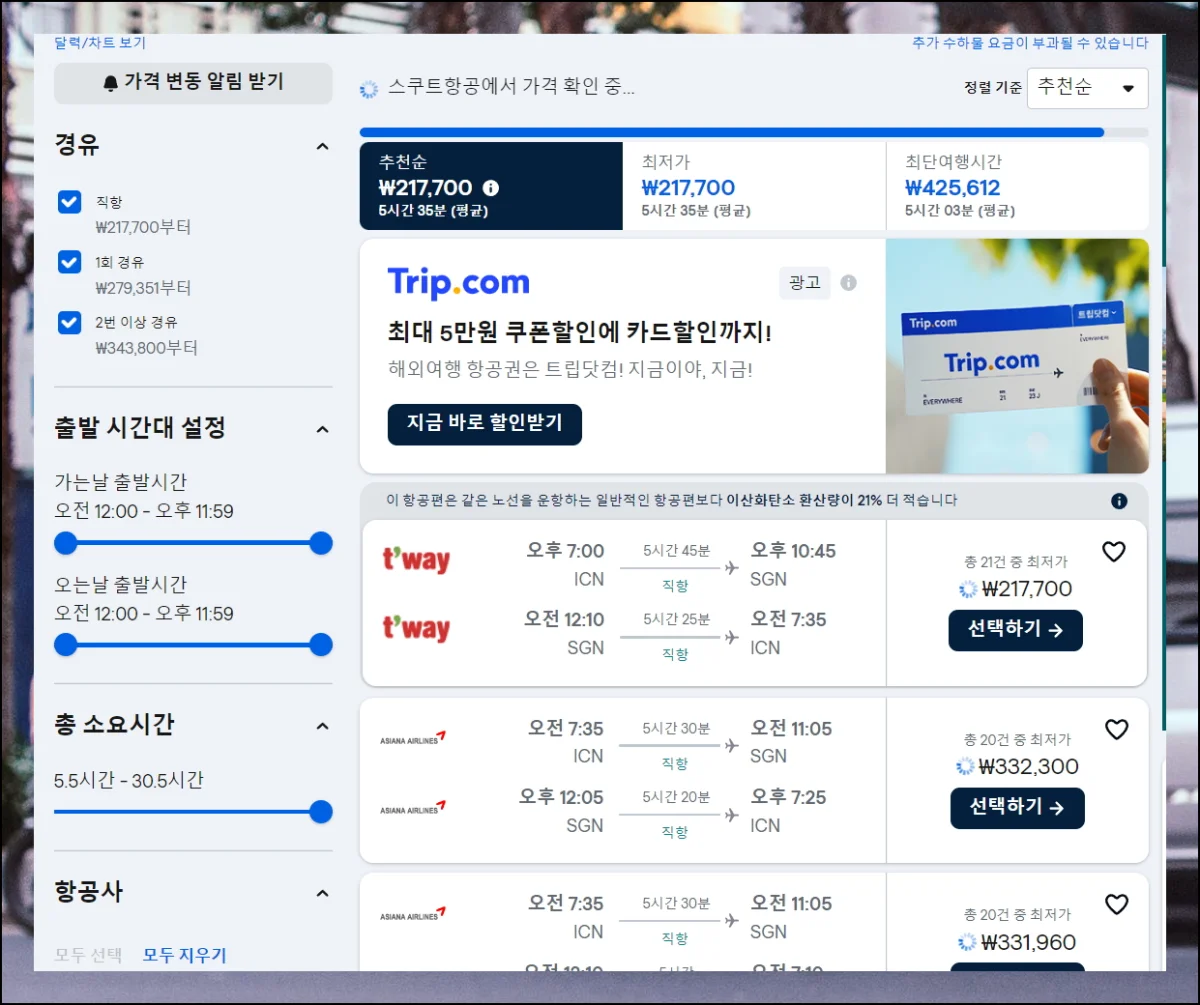Collapse the 총 소요시간 section
The width and height of the screenshot is (1200, 1005).
tap(322, 726)
